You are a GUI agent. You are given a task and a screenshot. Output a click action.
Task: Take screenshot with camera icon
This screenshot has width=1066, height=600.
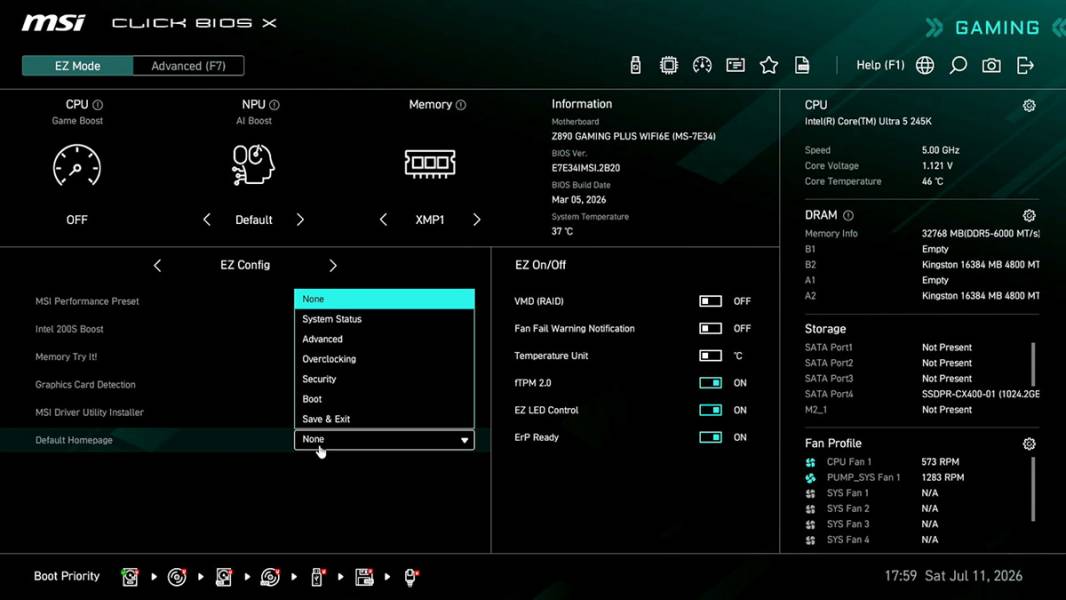coord(991,65)
